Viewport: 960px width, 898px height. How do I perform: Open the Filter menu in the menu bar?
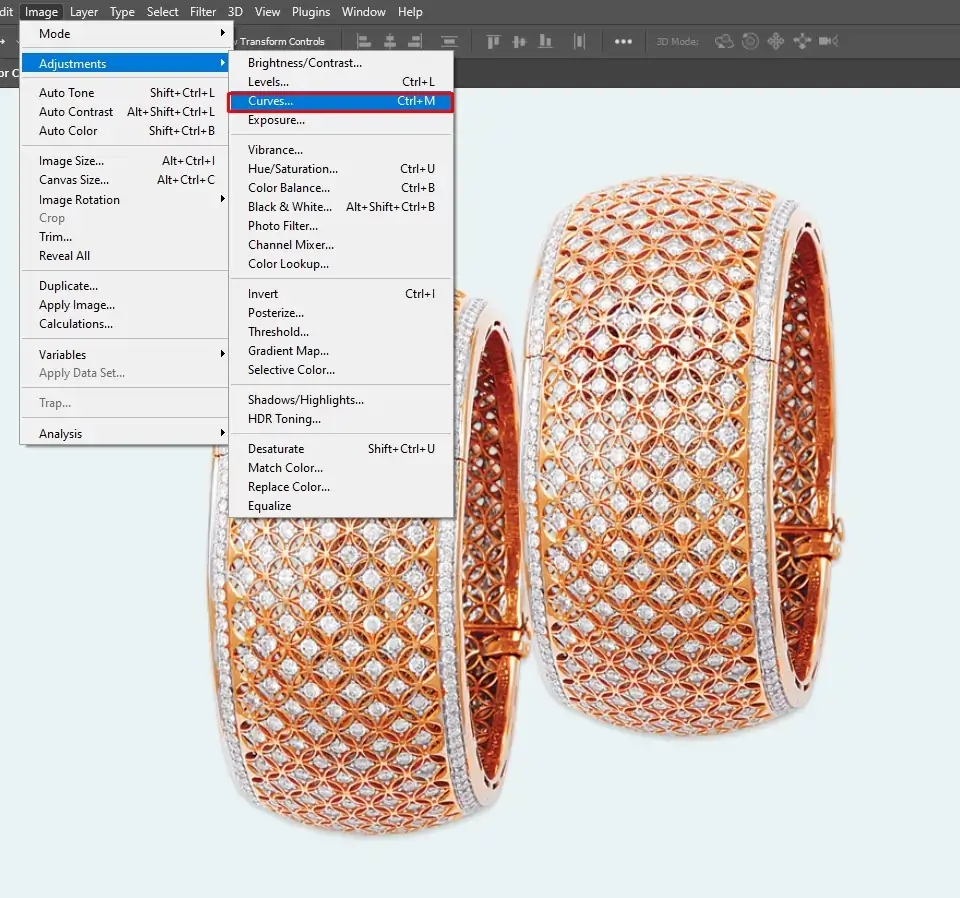[203, 12]
